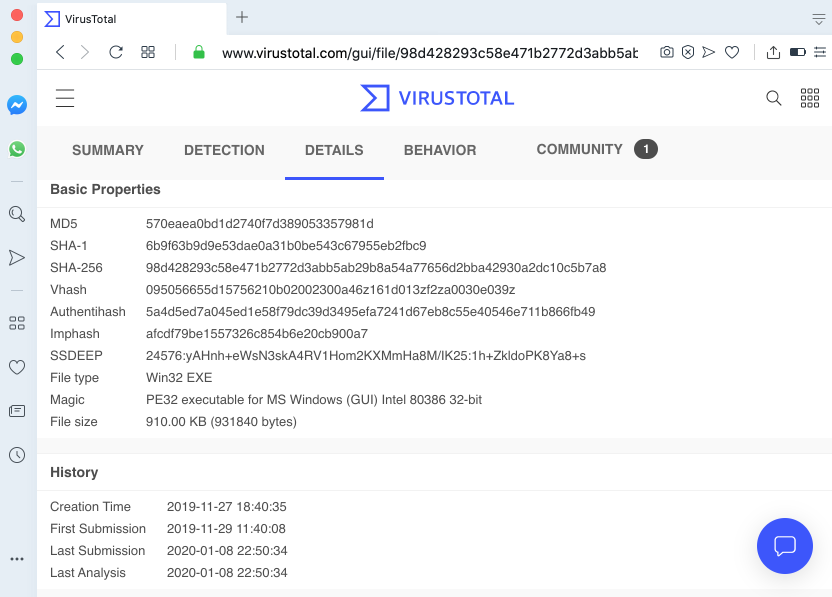Expand the sidebar three-dots setup menu
The height and width of the screenshot is (597, 832).
point(17,559)
